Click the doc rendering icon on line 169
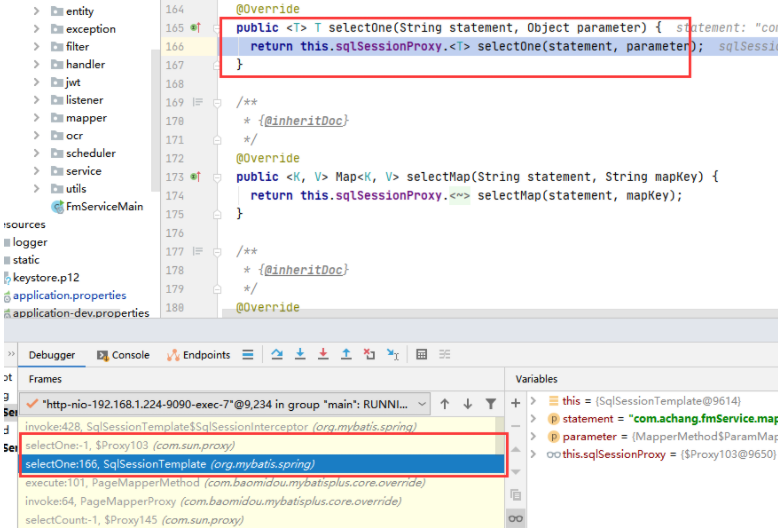The image size is (778, 528). point(197,102)
